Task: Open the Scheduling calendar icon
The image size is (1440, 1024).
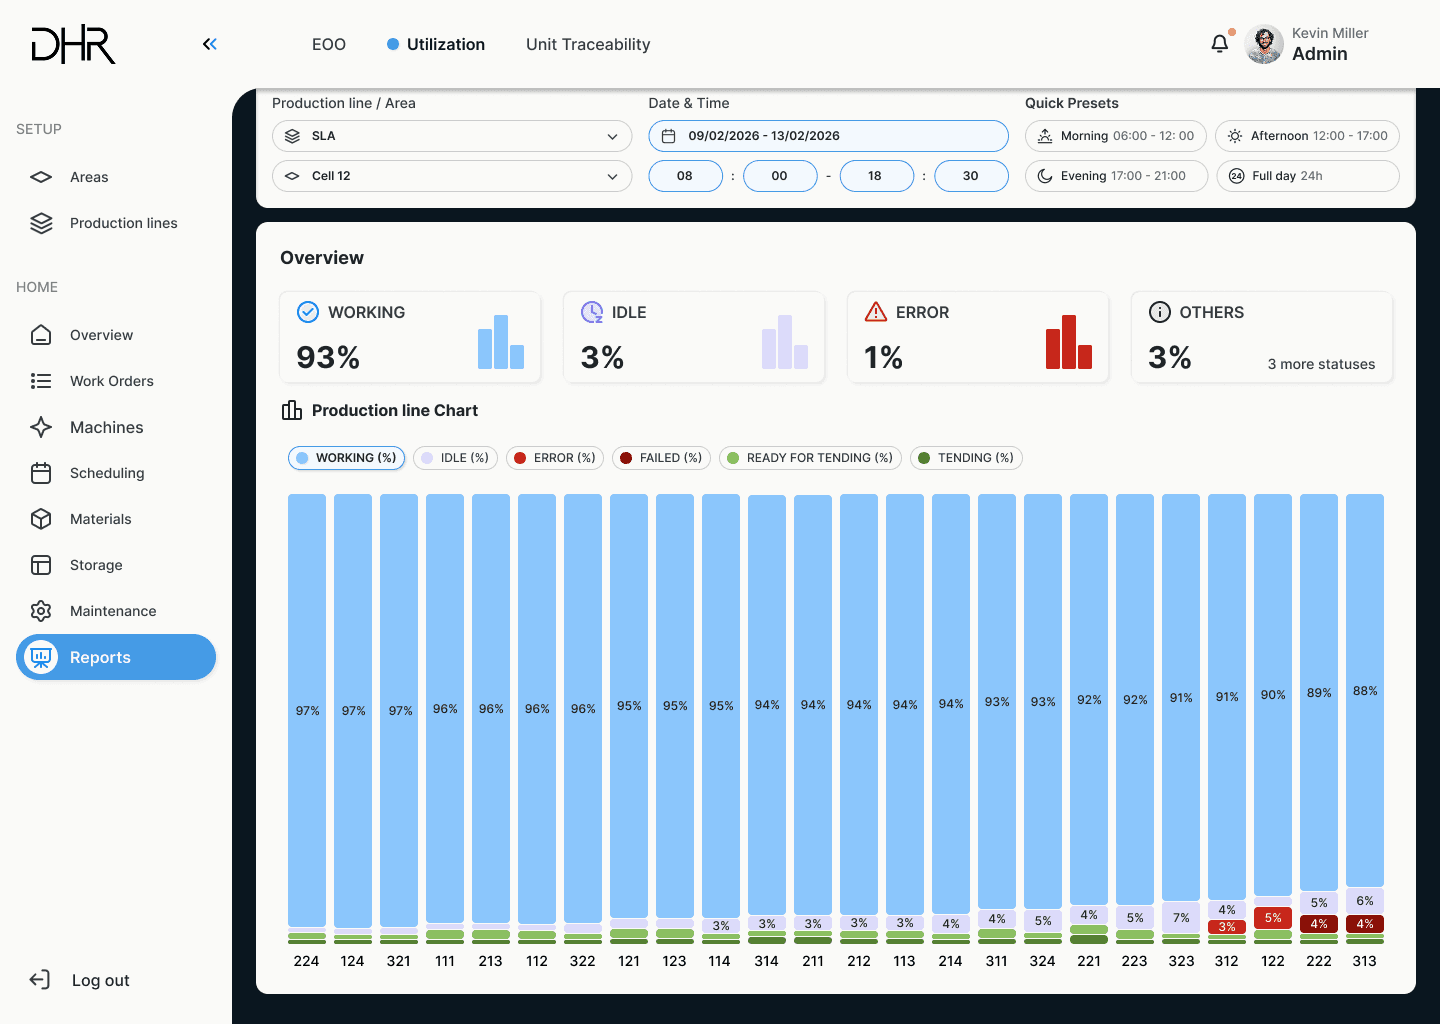Action: pyautogui.click(x=41, y=472)
